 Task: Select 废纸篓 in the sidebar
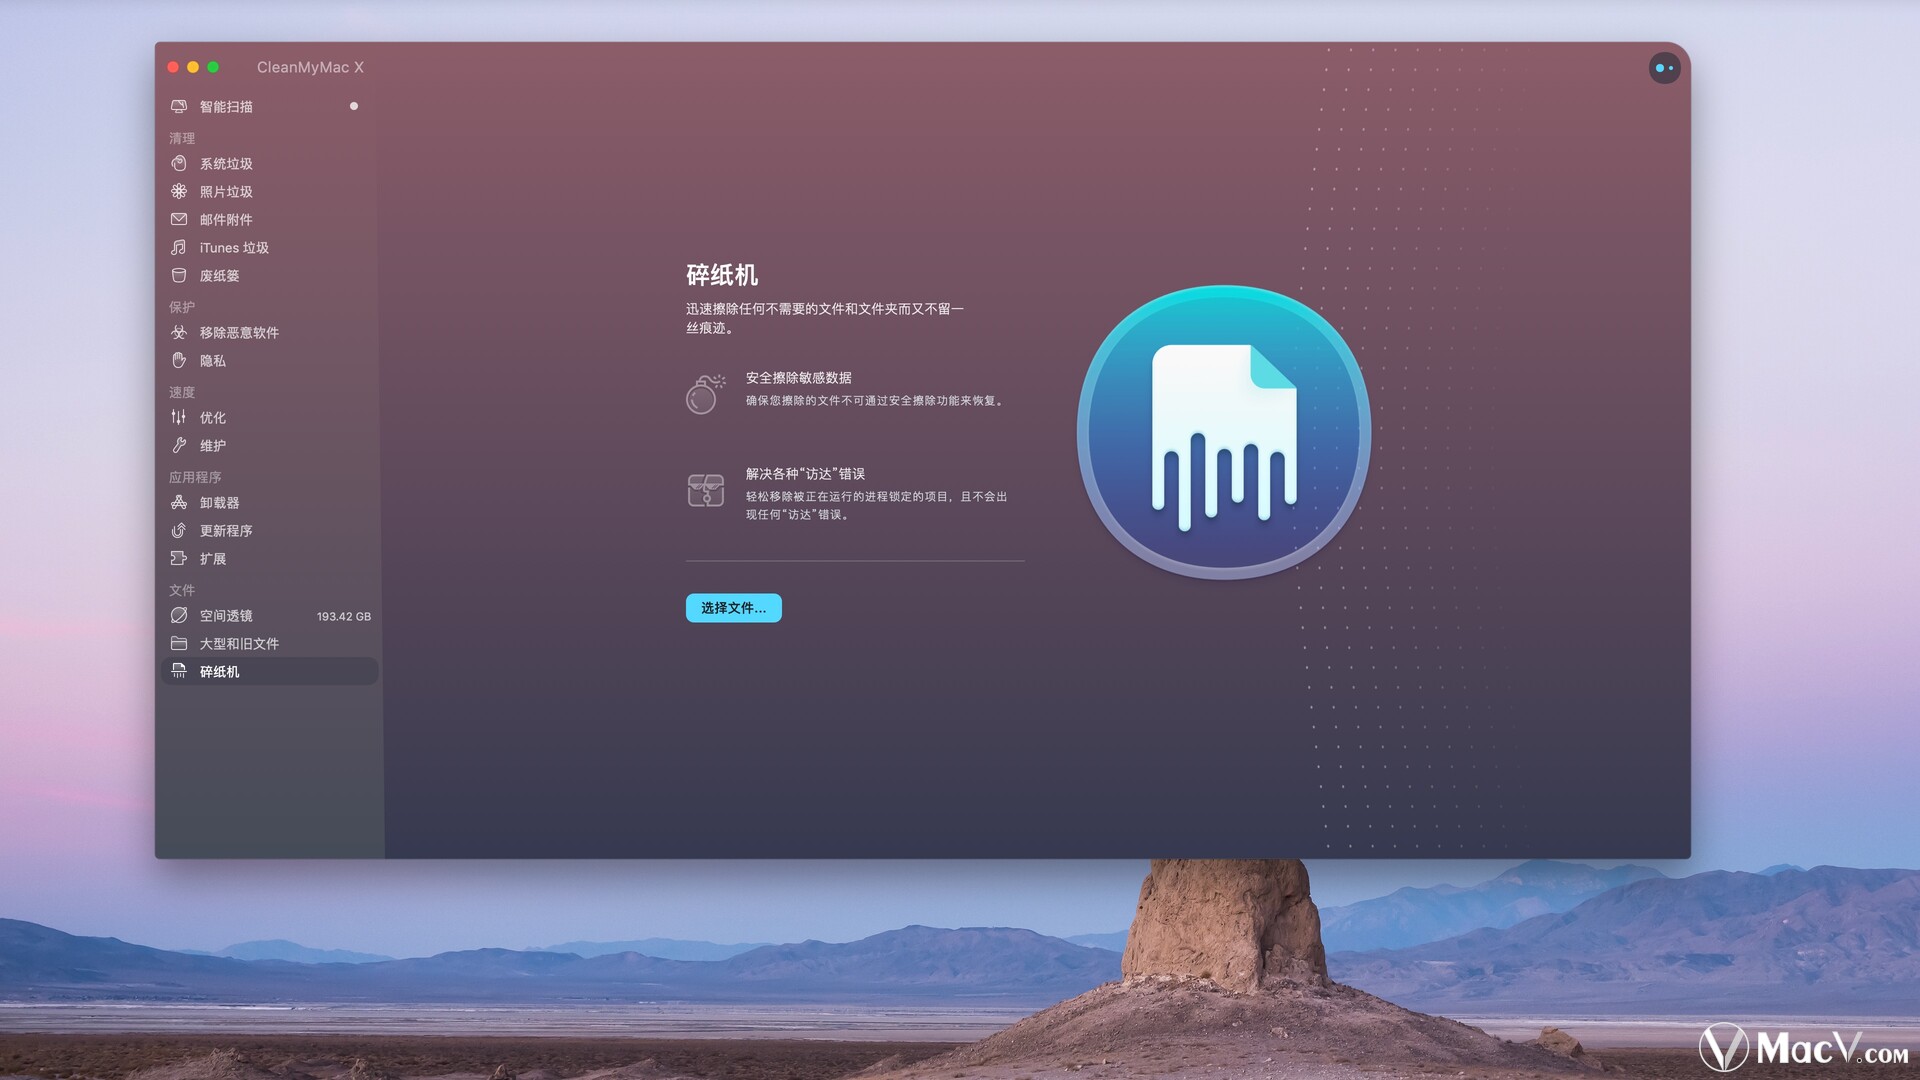[x=269, y=275]
